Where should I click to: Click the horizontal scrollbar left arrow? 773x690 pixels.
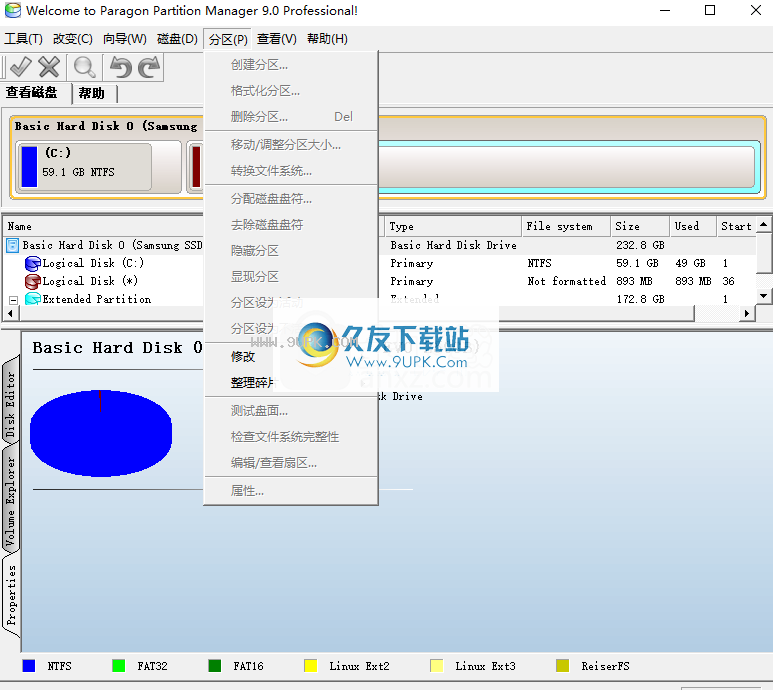(10, 313)
